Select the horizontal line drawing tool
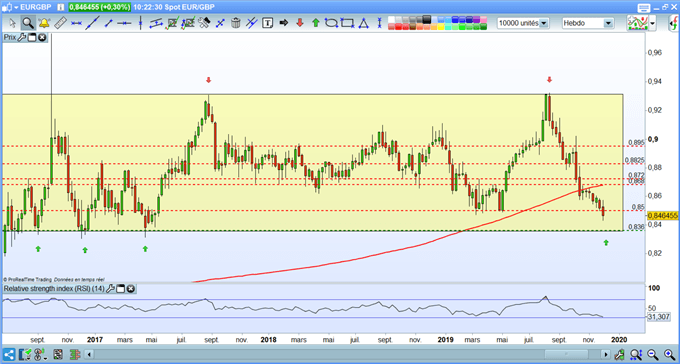Image resolution: width=680 pixels, height=364 pixels. coord(76,23)
